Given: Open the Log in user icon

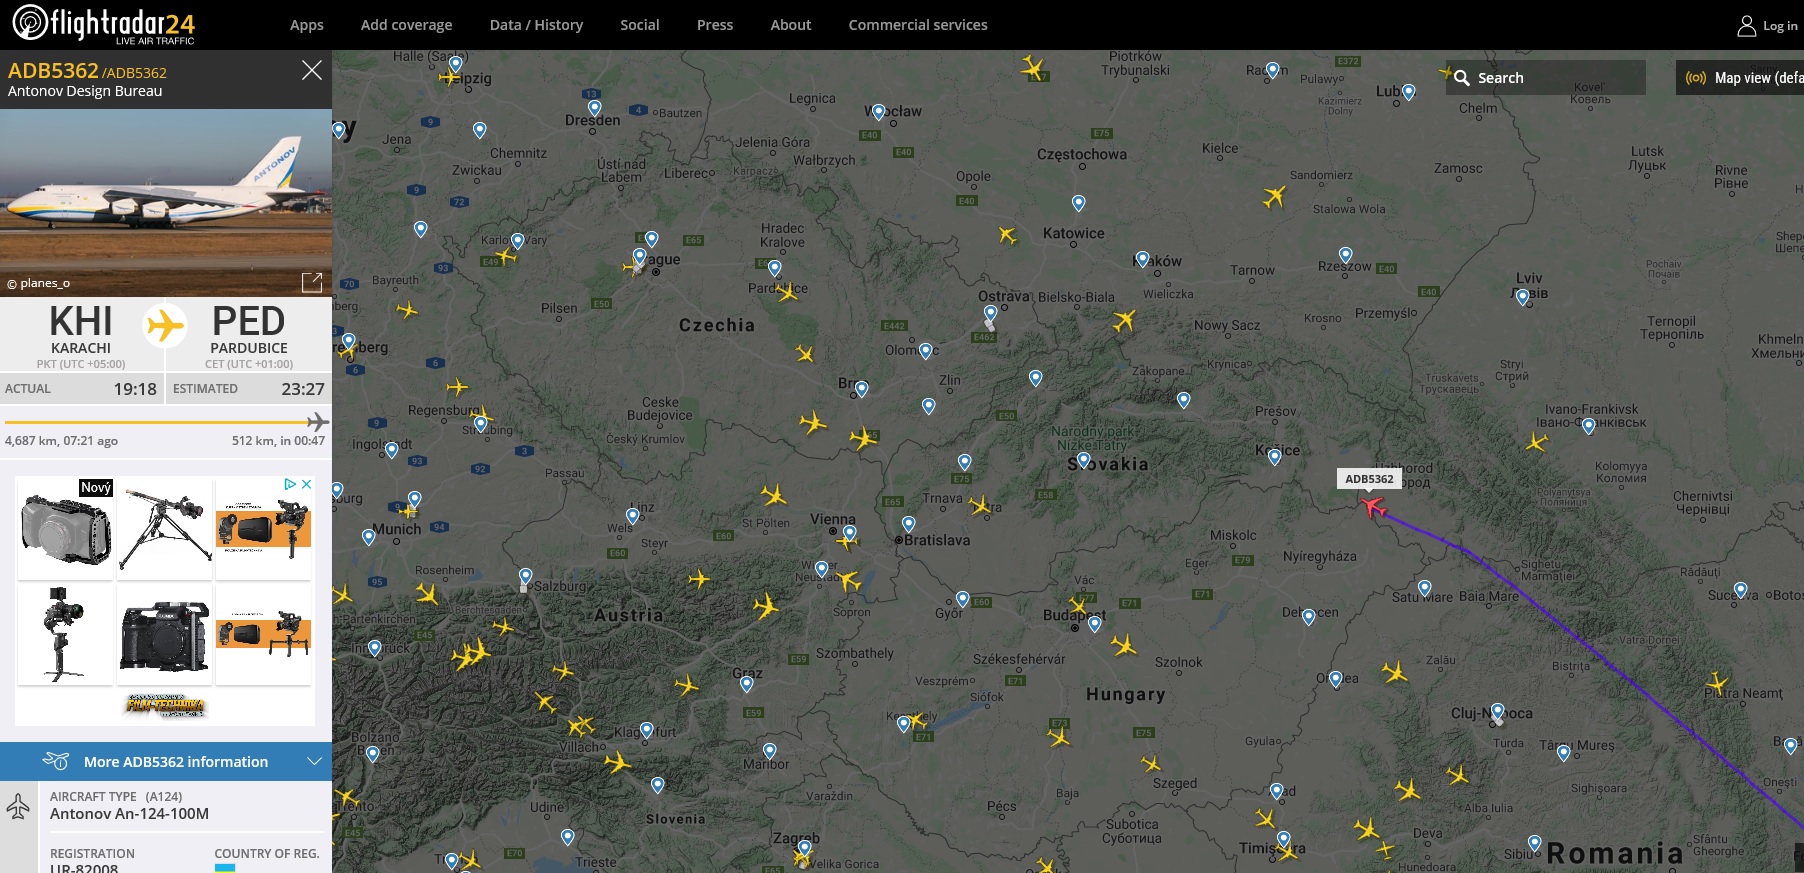Looking at the screenshot, I should pos(1746,26).
